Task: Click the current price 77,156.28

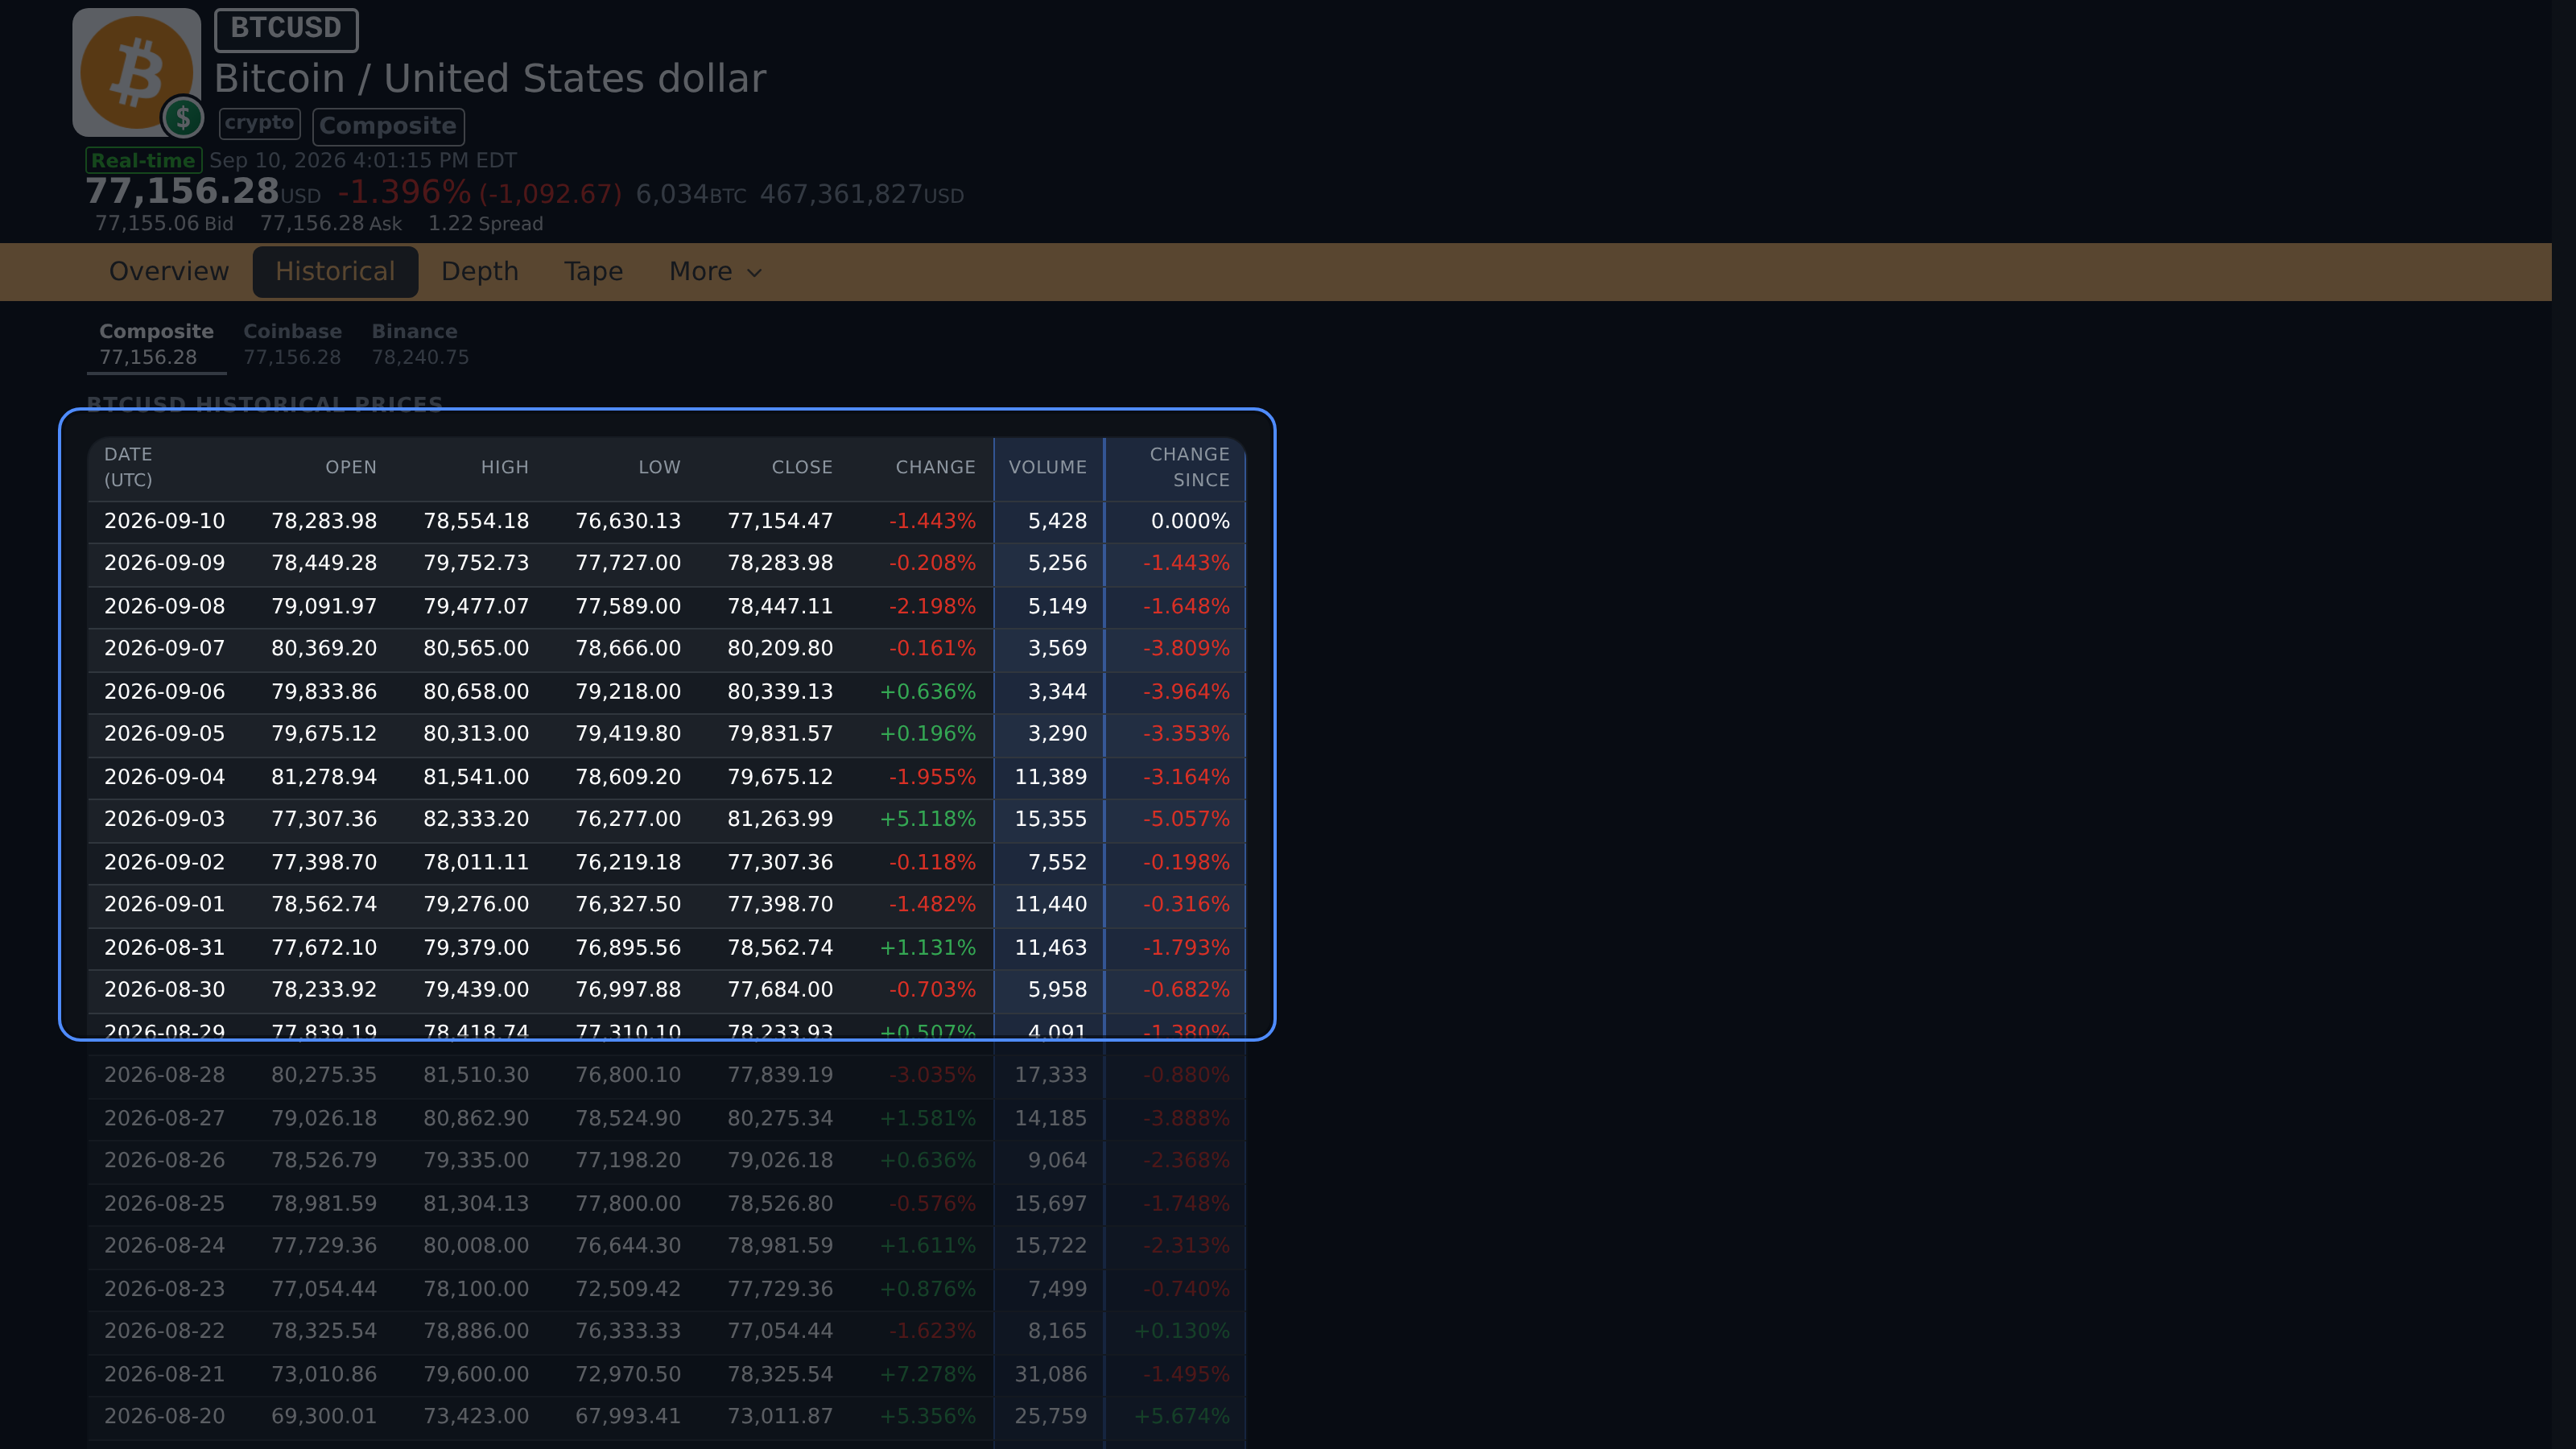Action: coord(182,191)
